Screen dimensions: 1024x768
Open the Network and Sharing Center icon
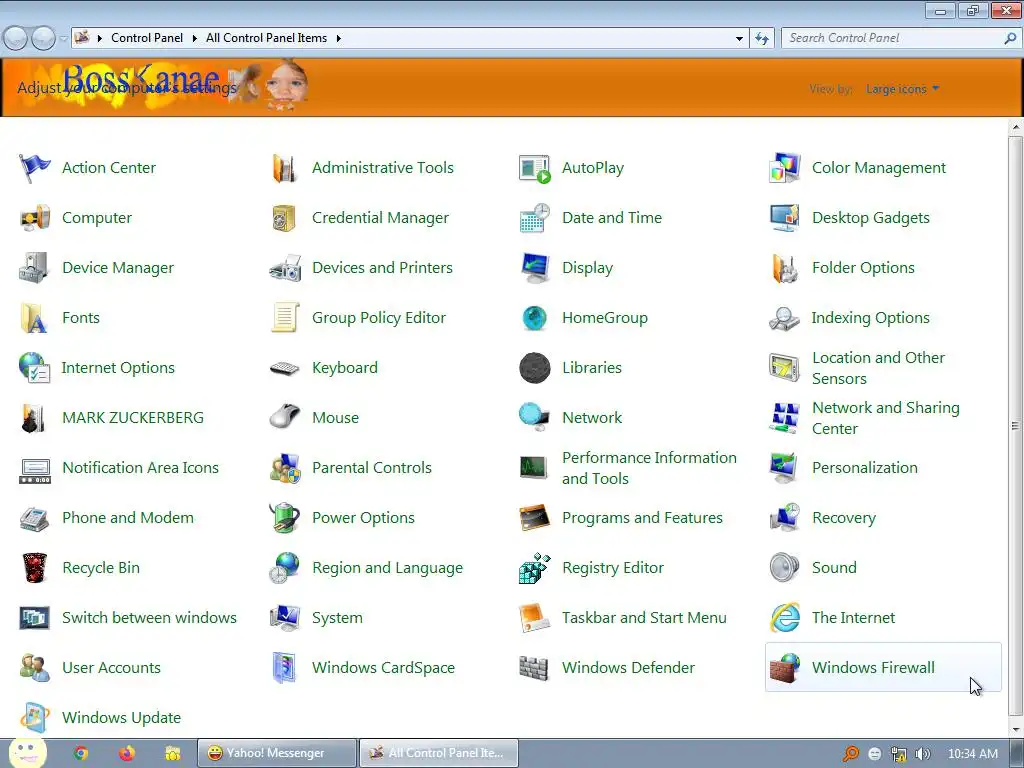click(784, 418)
